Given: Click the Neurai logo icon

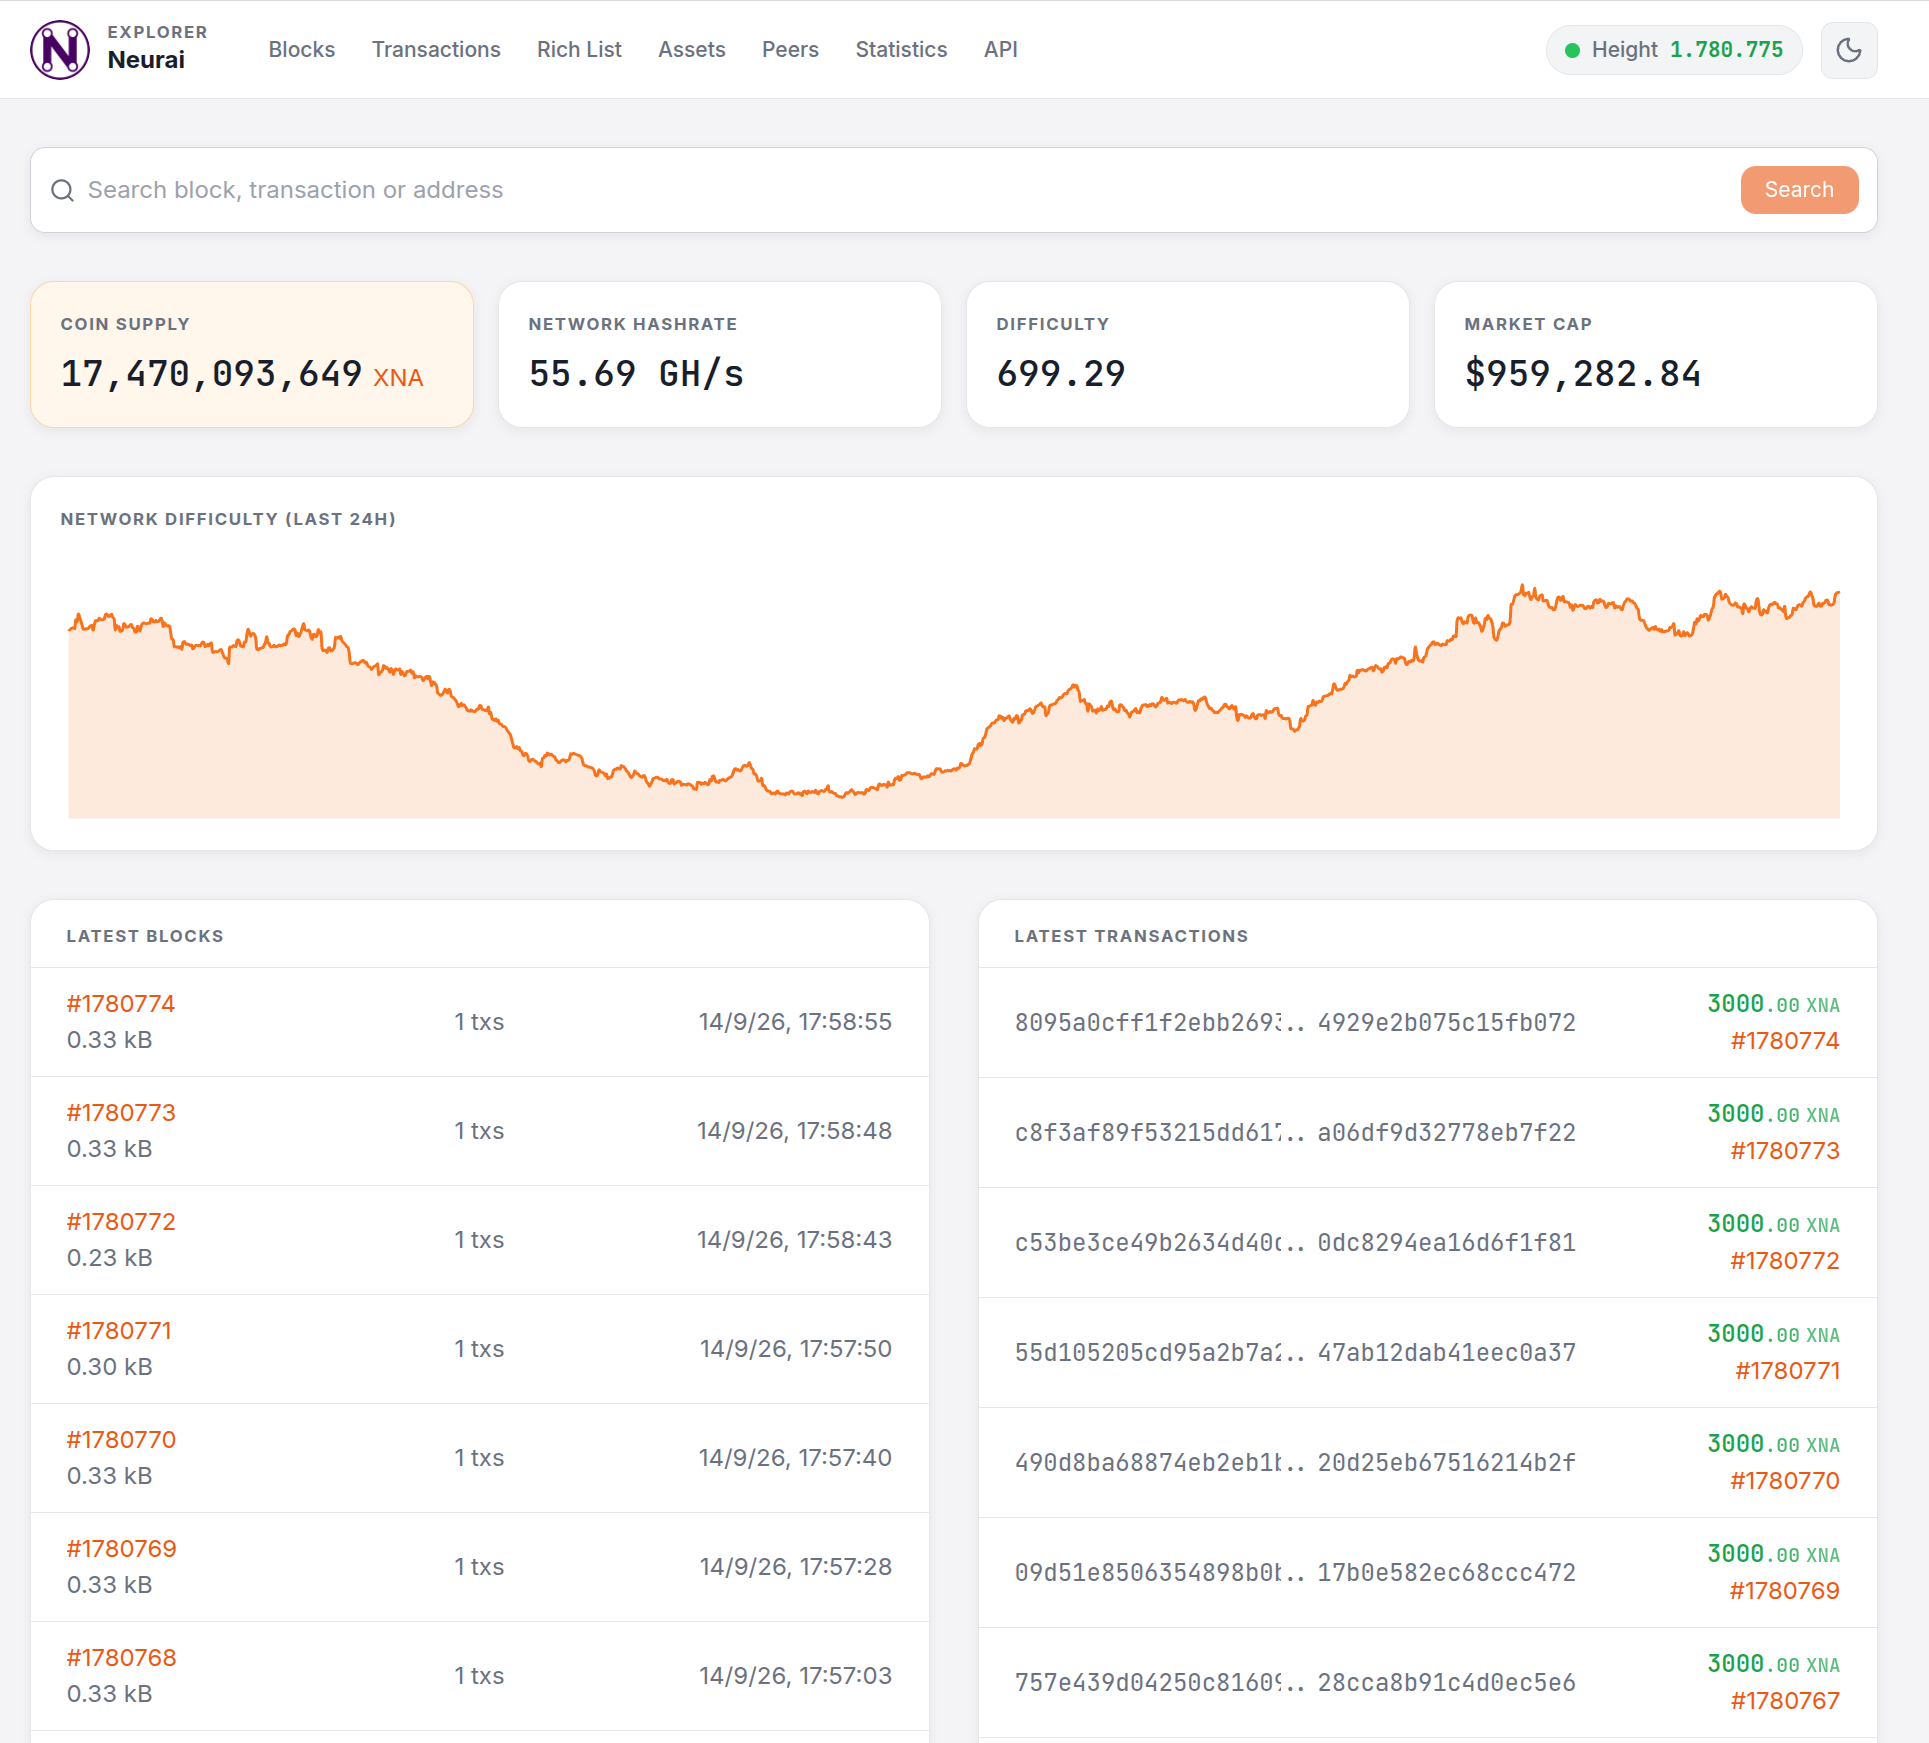Looking at the screenshot, I should (x=60, y=50).
